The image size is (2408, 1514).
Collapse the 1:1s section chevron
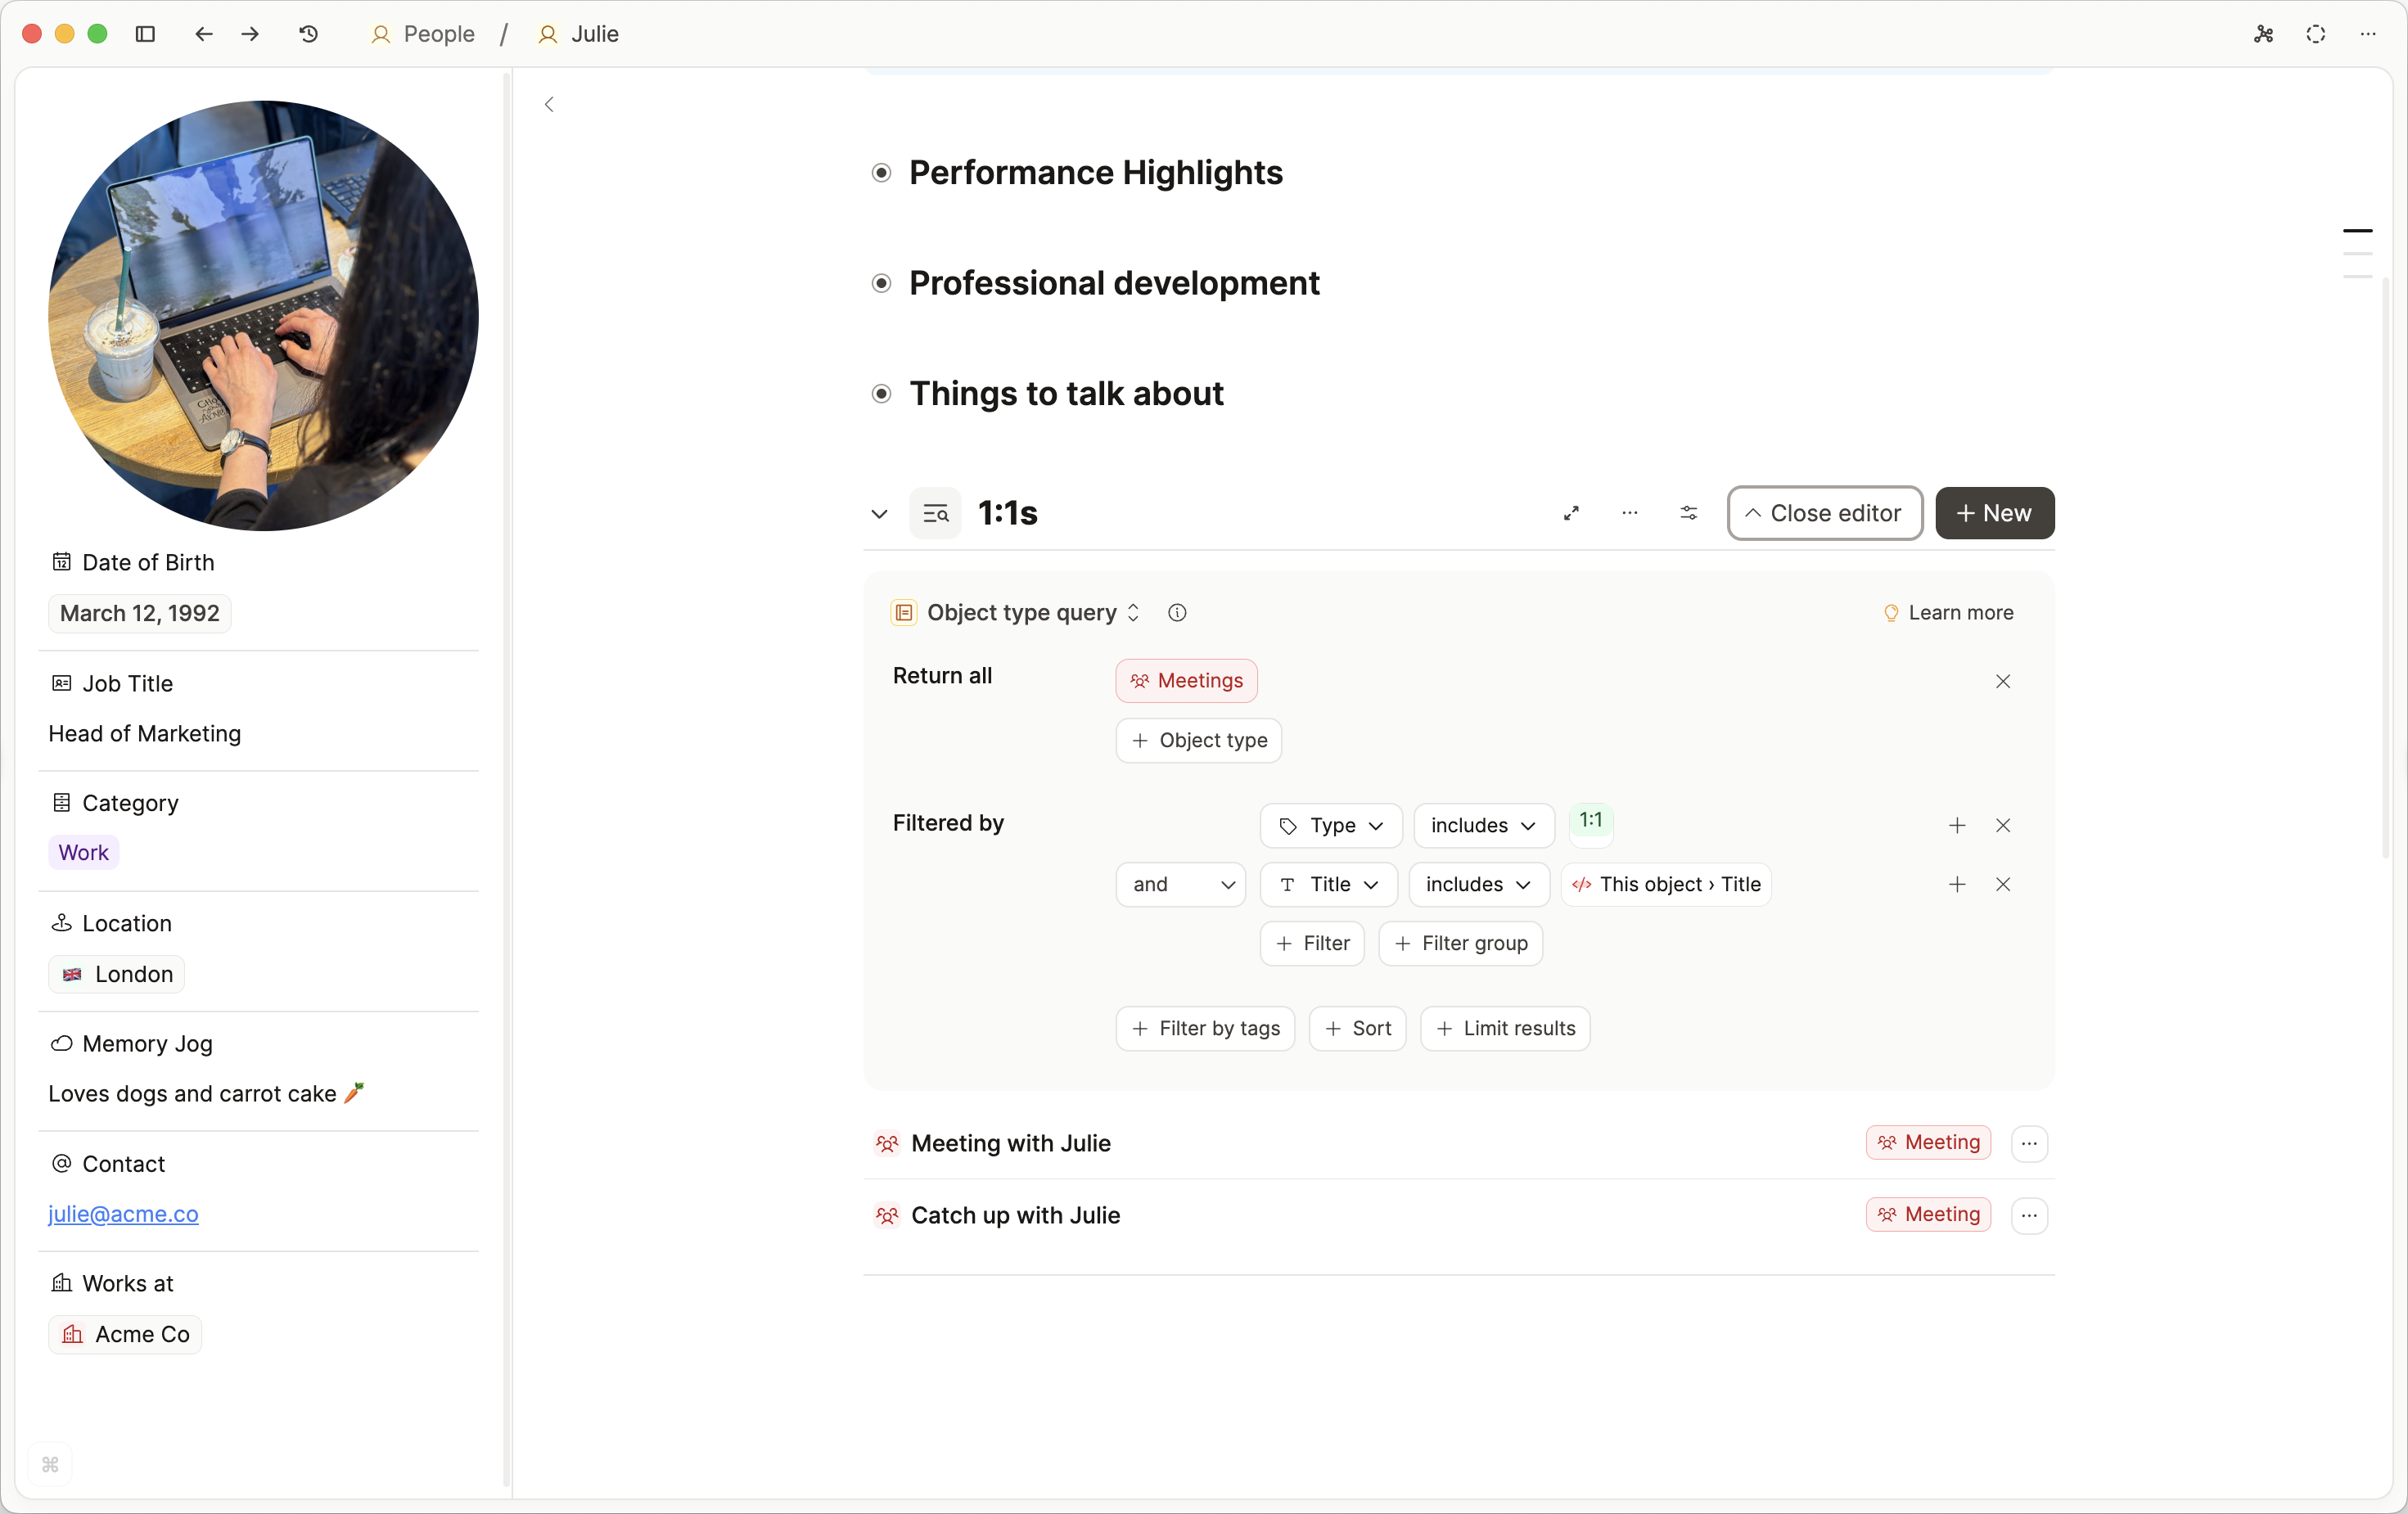pyautogui.click(x=879, y=514)
